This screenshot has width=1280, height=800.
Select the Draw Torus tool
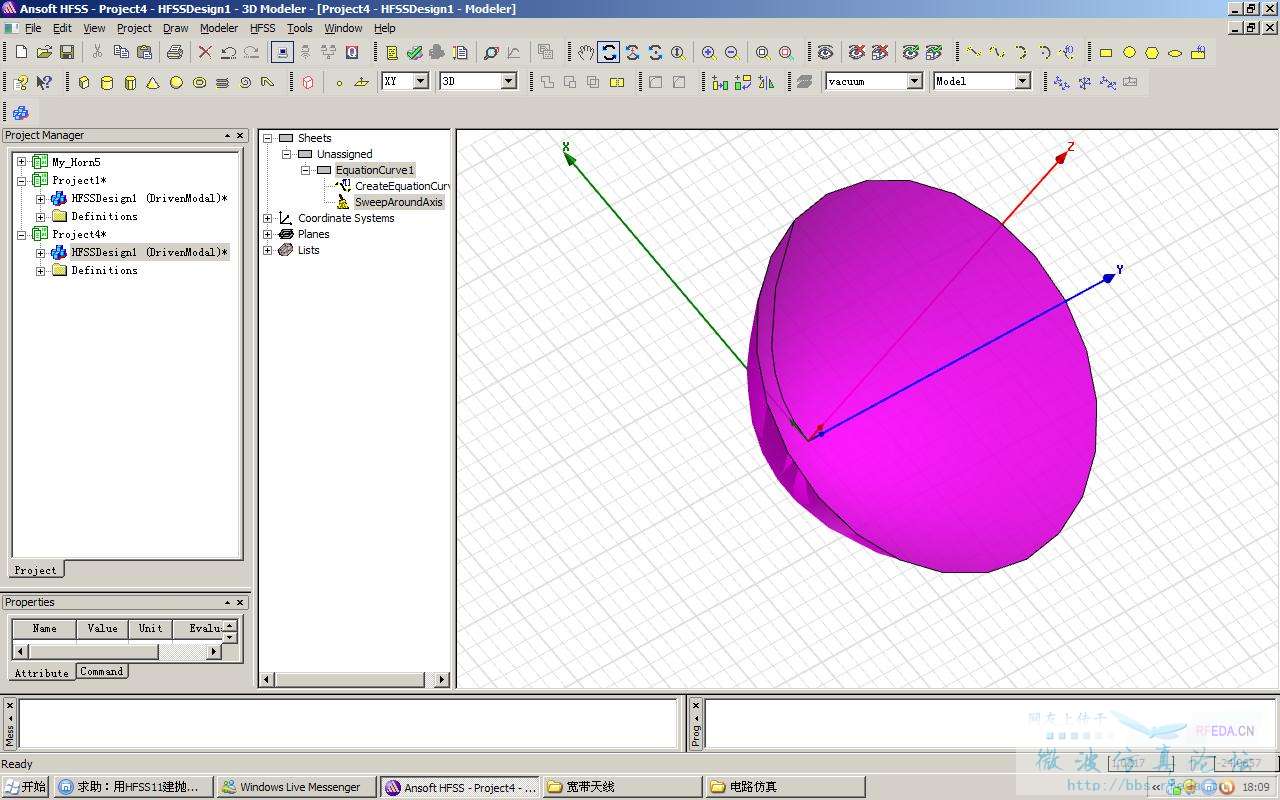click(199, 82)
